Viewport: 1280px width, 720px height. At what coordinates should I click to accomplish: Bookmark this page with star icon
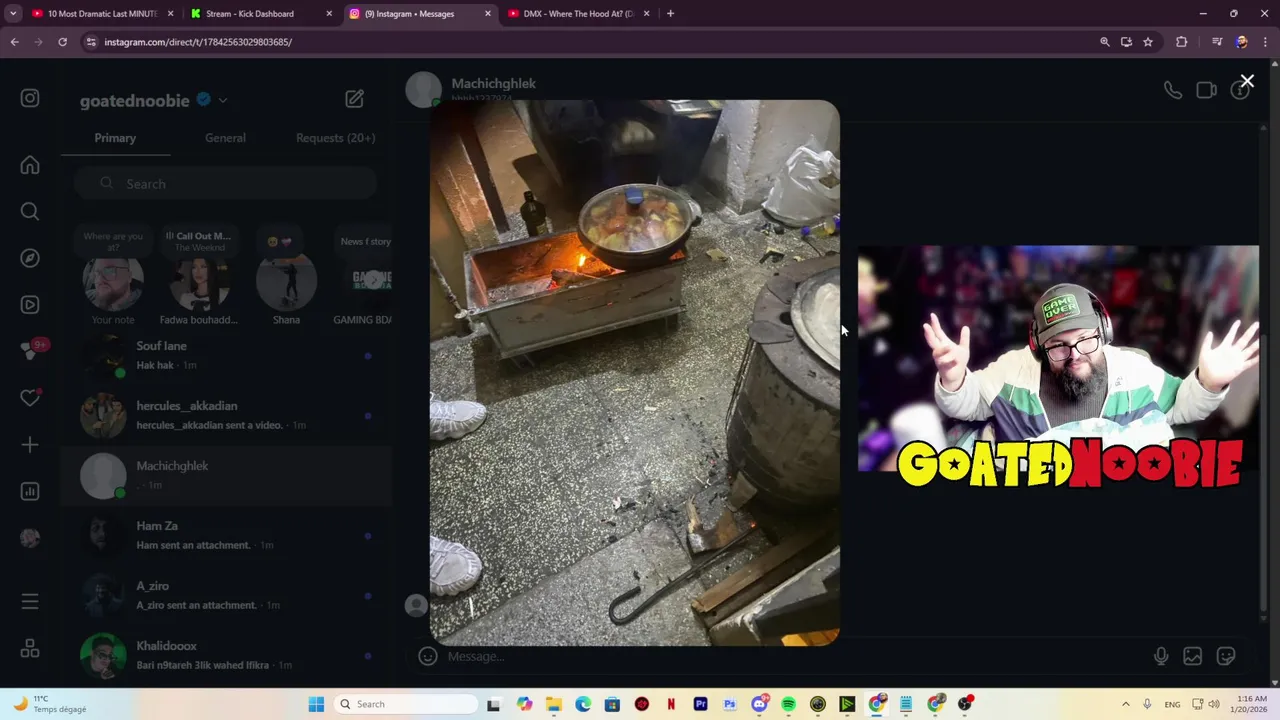[x=1148, y=42]
